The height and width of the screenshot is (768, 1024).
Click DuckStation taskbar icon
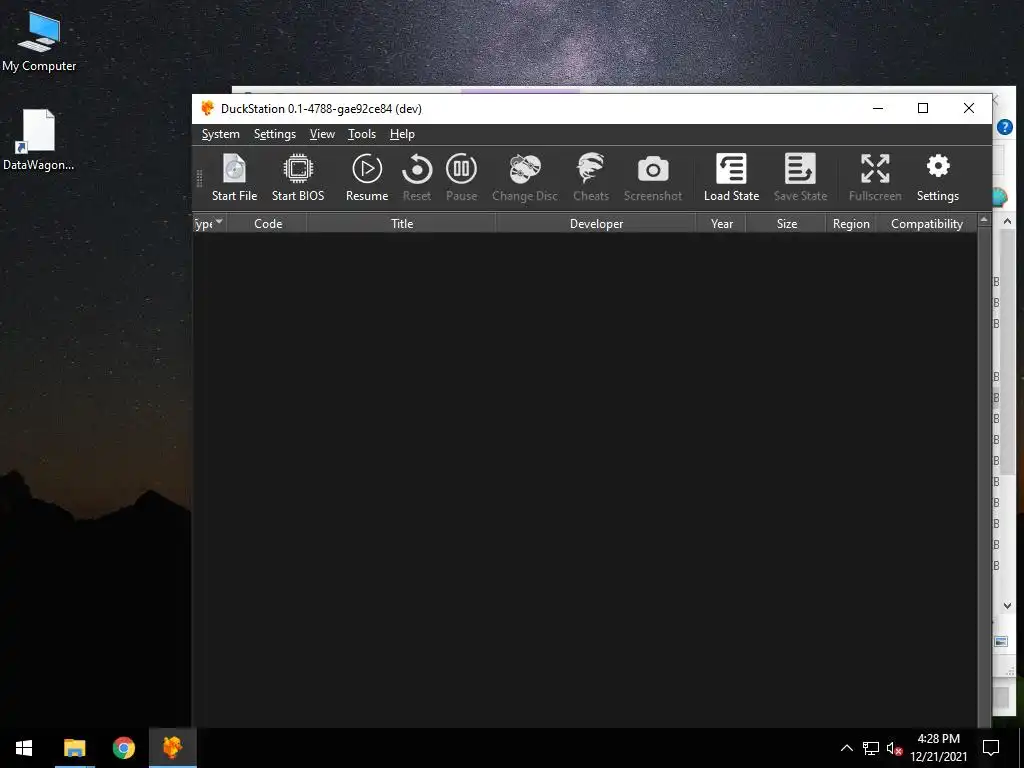click(172, 748)
